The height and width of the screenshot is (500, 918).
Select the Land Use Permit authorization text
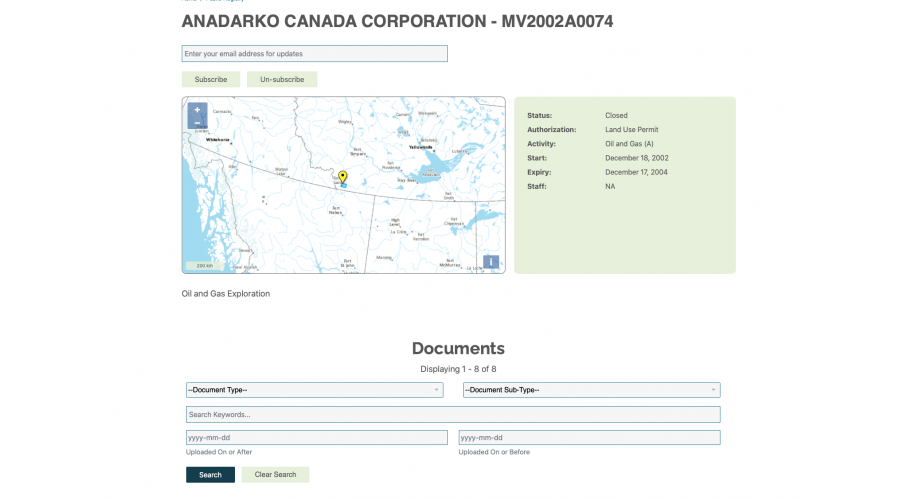[x=632, y=129]
